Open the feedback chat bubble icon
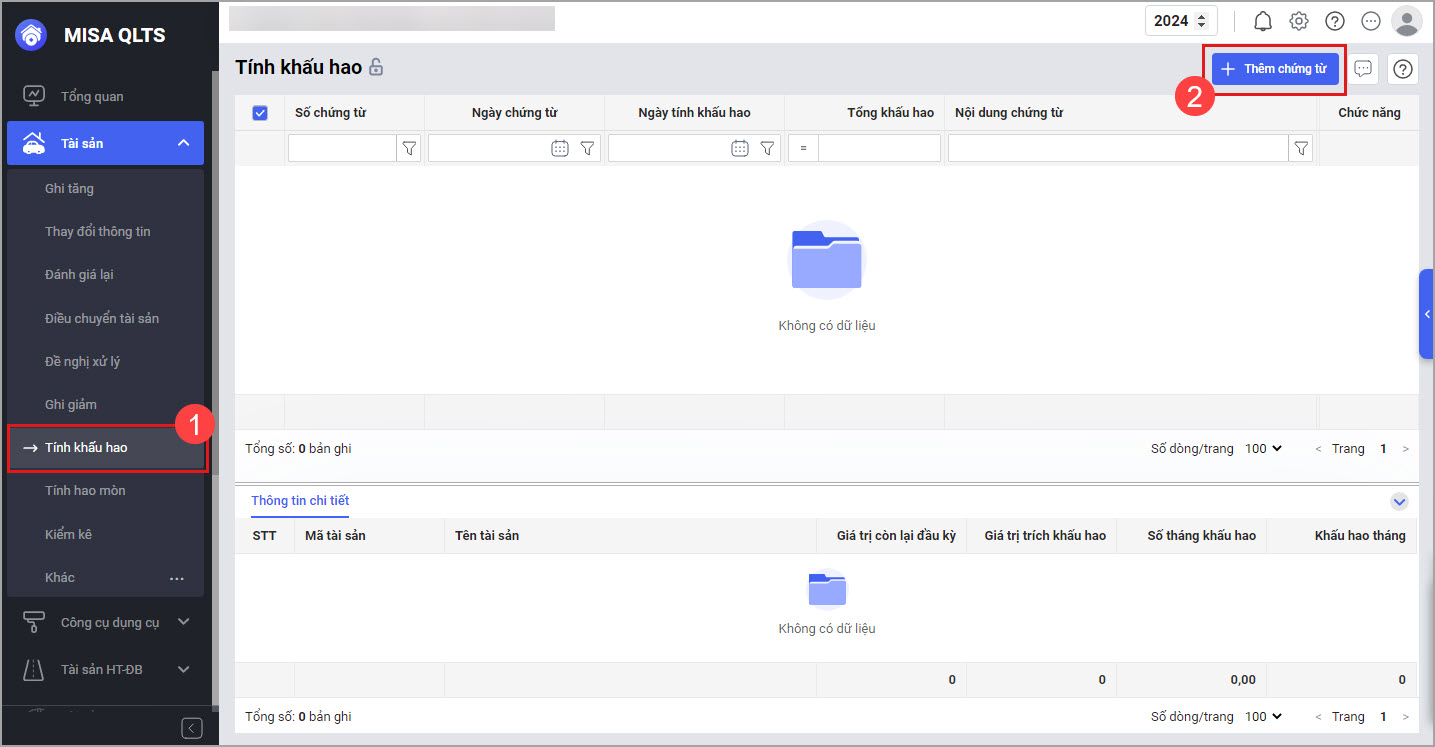Viewport: 1435px width, 747px height. [x=1363, y=69]
